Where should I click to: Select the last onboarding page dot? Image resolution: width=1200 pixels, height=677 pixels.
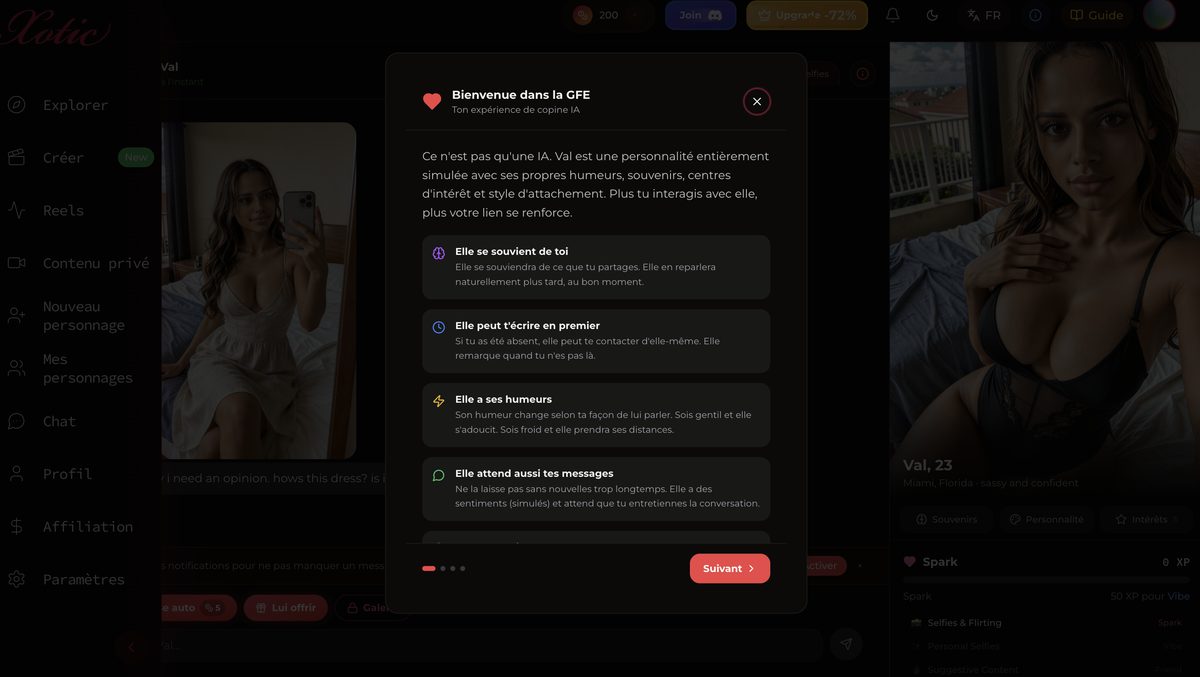462,568
